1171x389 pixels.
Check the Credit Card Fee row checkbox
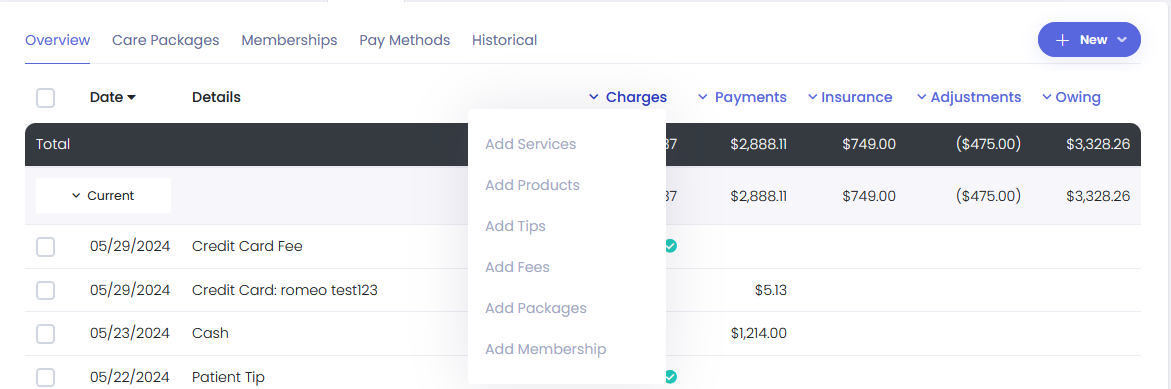46,246
